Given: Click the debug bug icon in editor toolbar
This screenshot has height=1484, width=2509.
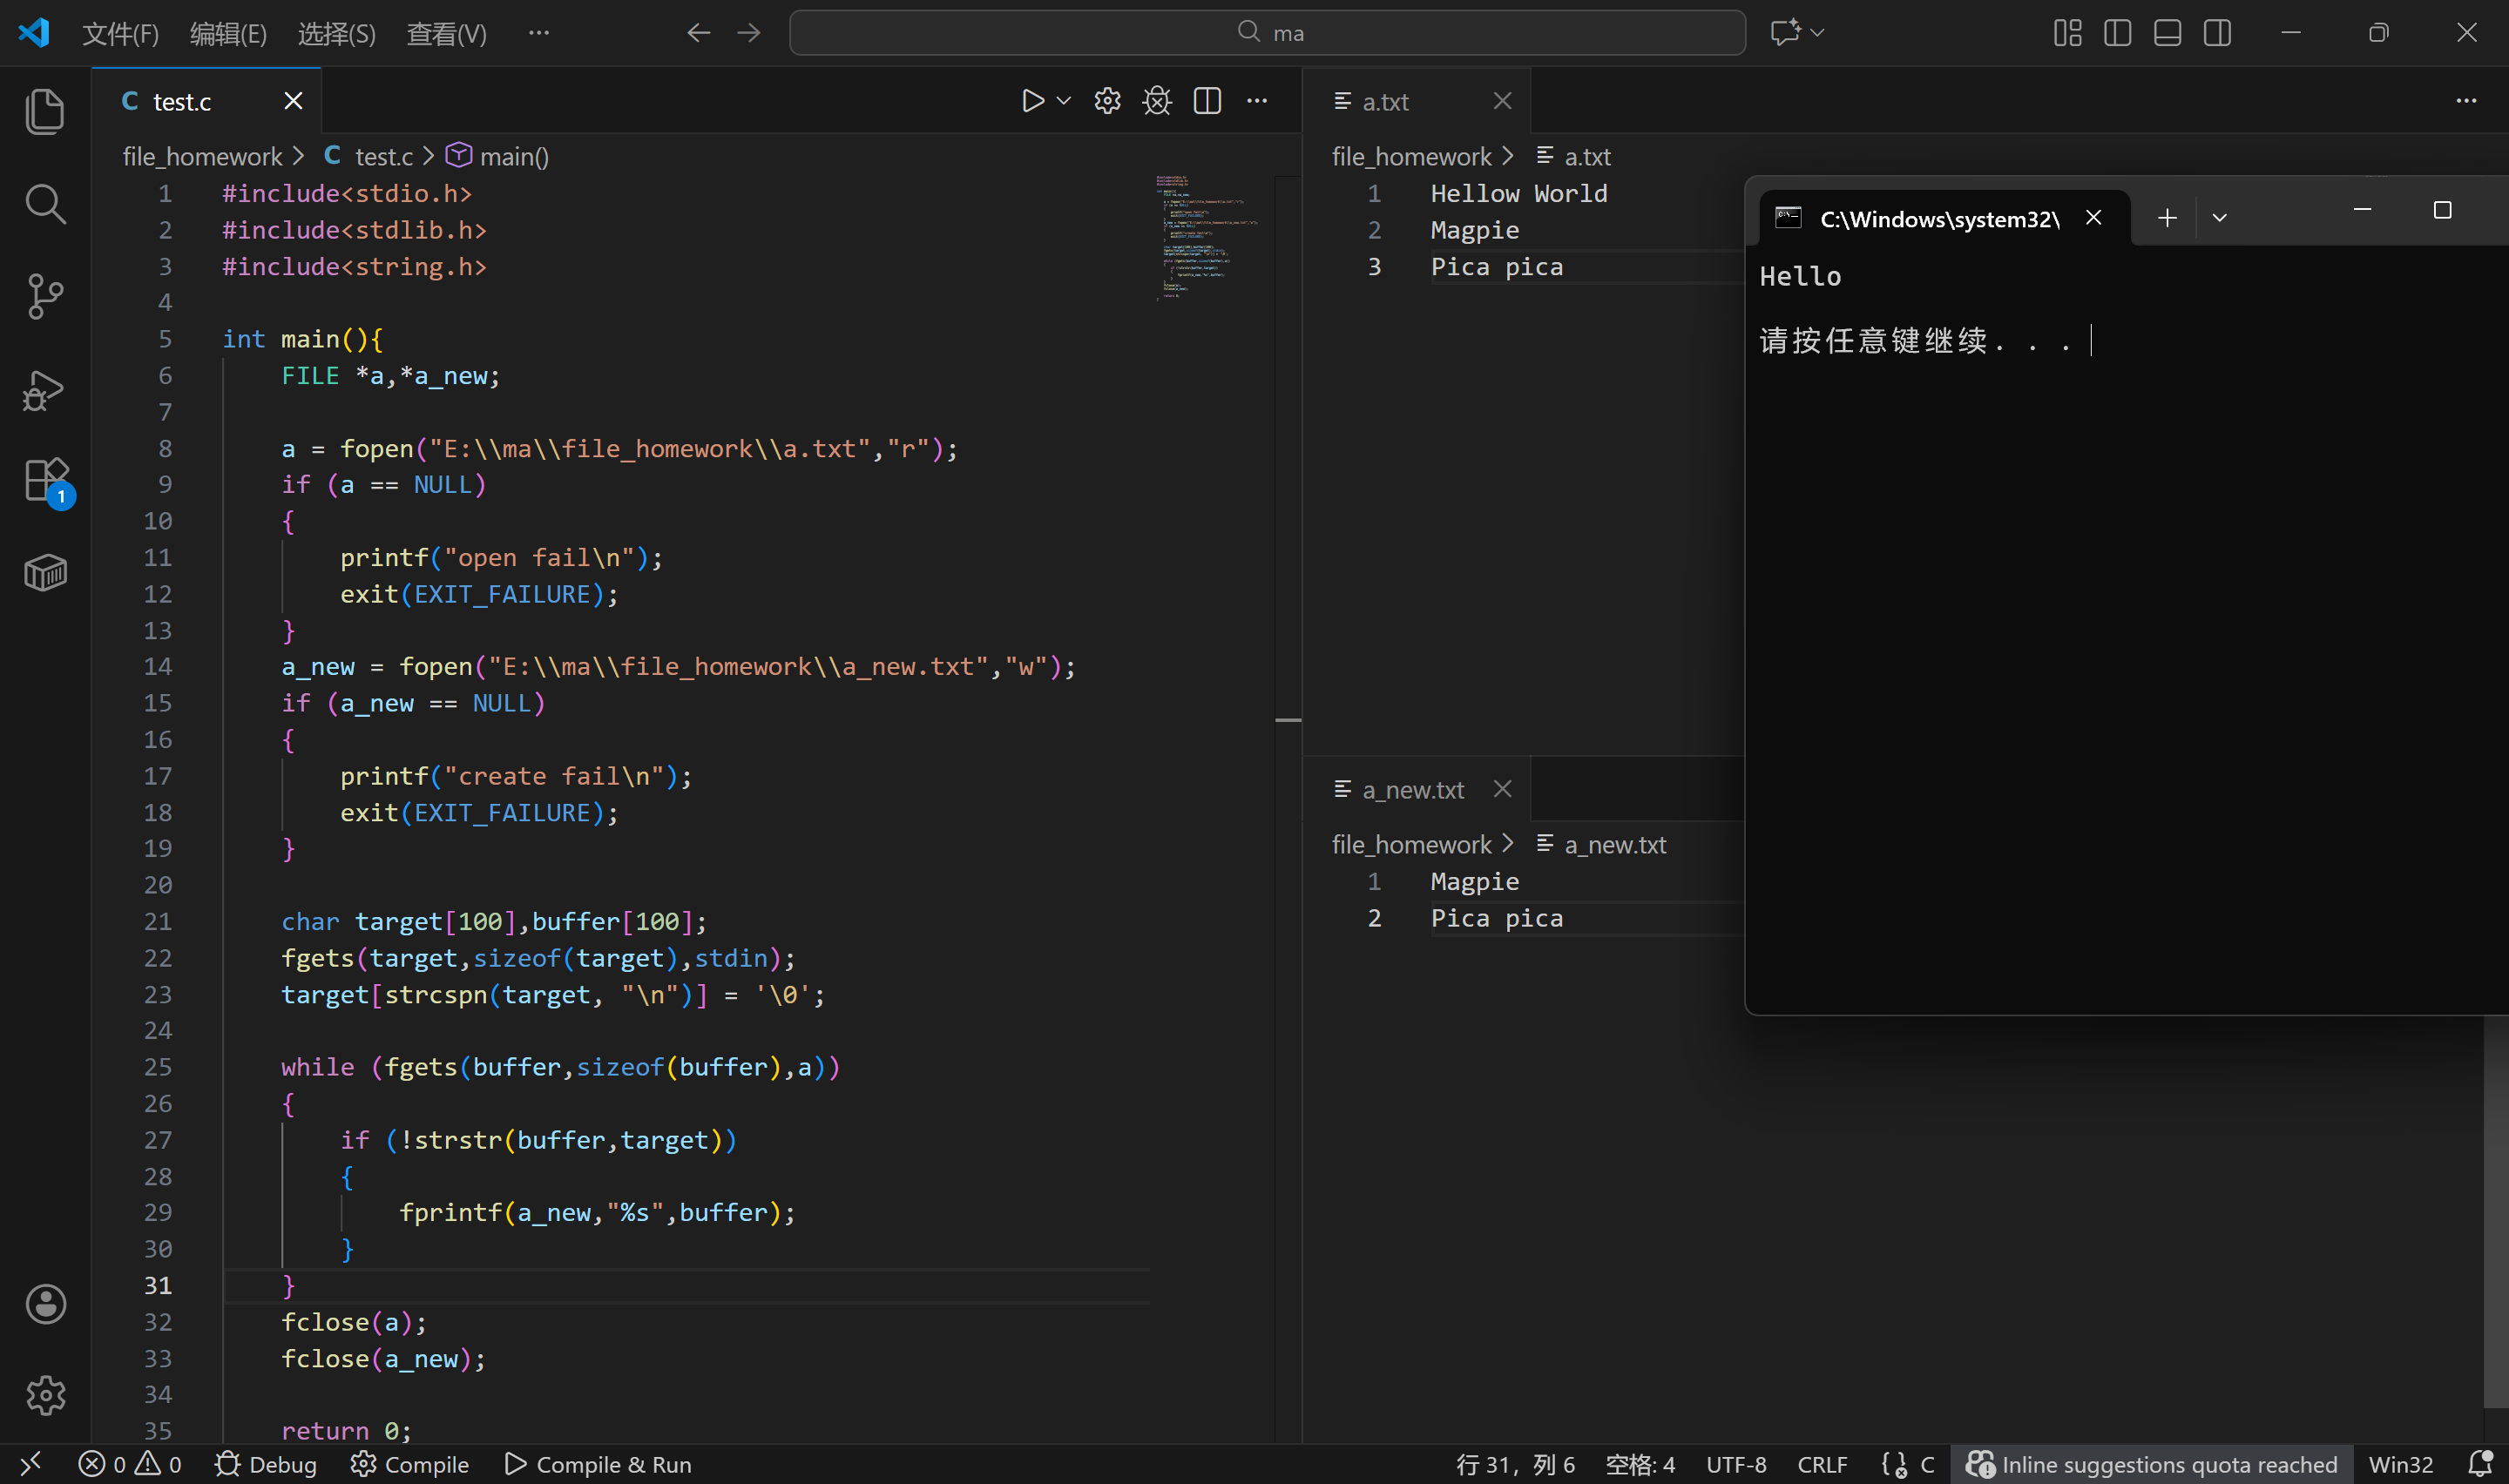Looking at the screenshot, I should pos(1157,101).
